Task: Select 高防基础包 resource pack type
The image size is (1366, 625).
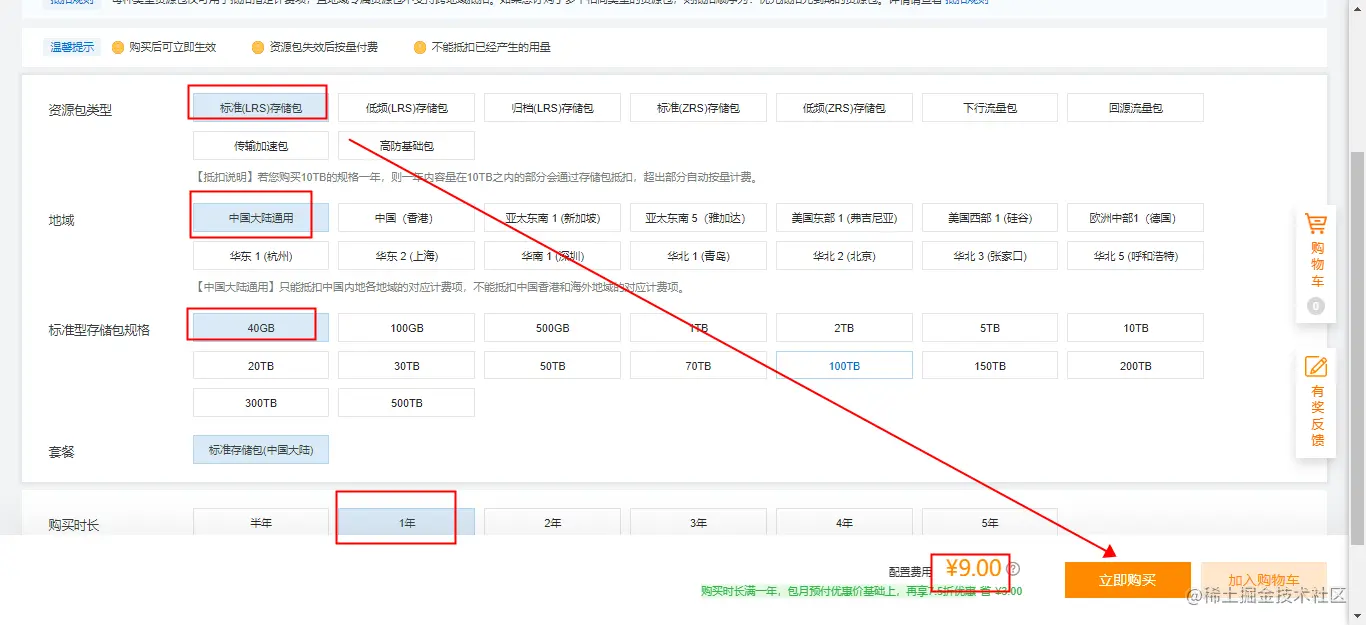Action: click(406, 146)
